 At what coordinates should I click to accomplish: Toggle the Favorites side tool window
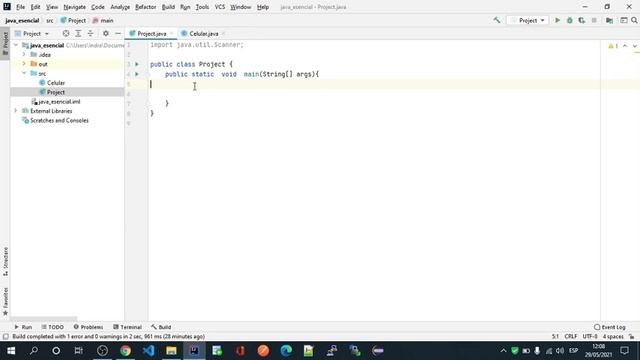tap(5, 301)
